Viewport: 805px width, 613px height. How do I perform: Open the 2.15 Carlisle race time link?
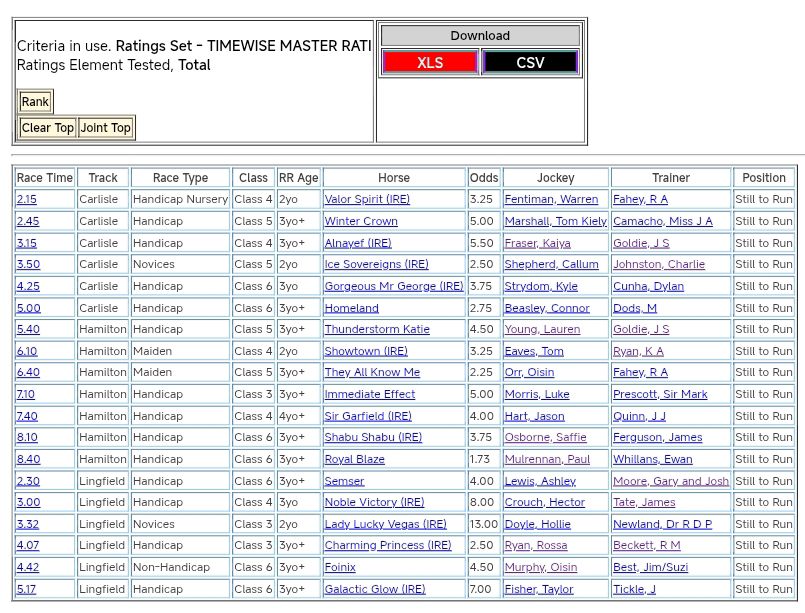(x=27, y=200)
